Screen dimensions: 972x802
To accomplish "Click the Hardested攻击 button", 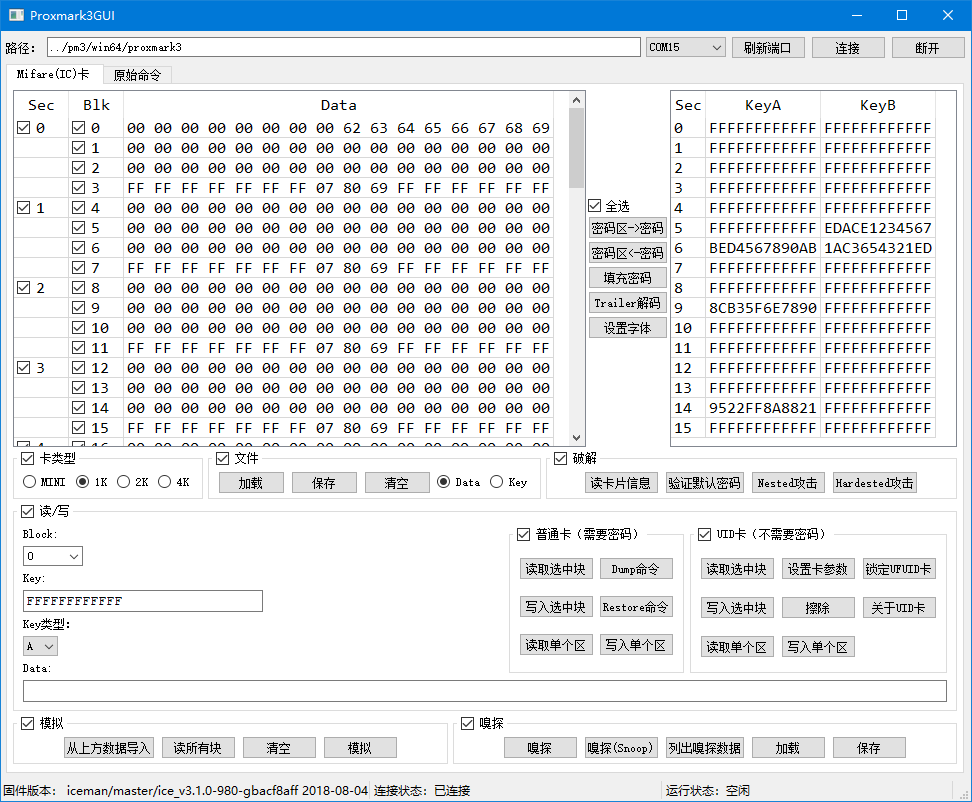I will (x=874, y=483).
